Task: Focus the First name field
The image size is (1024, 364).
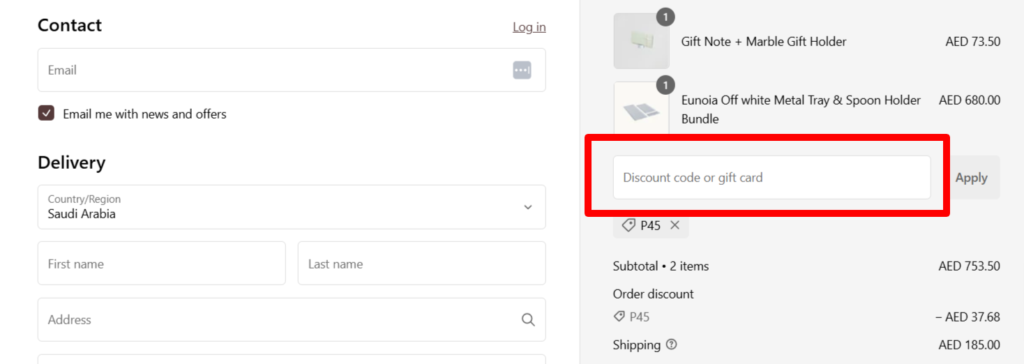Action: coord(161,263)
